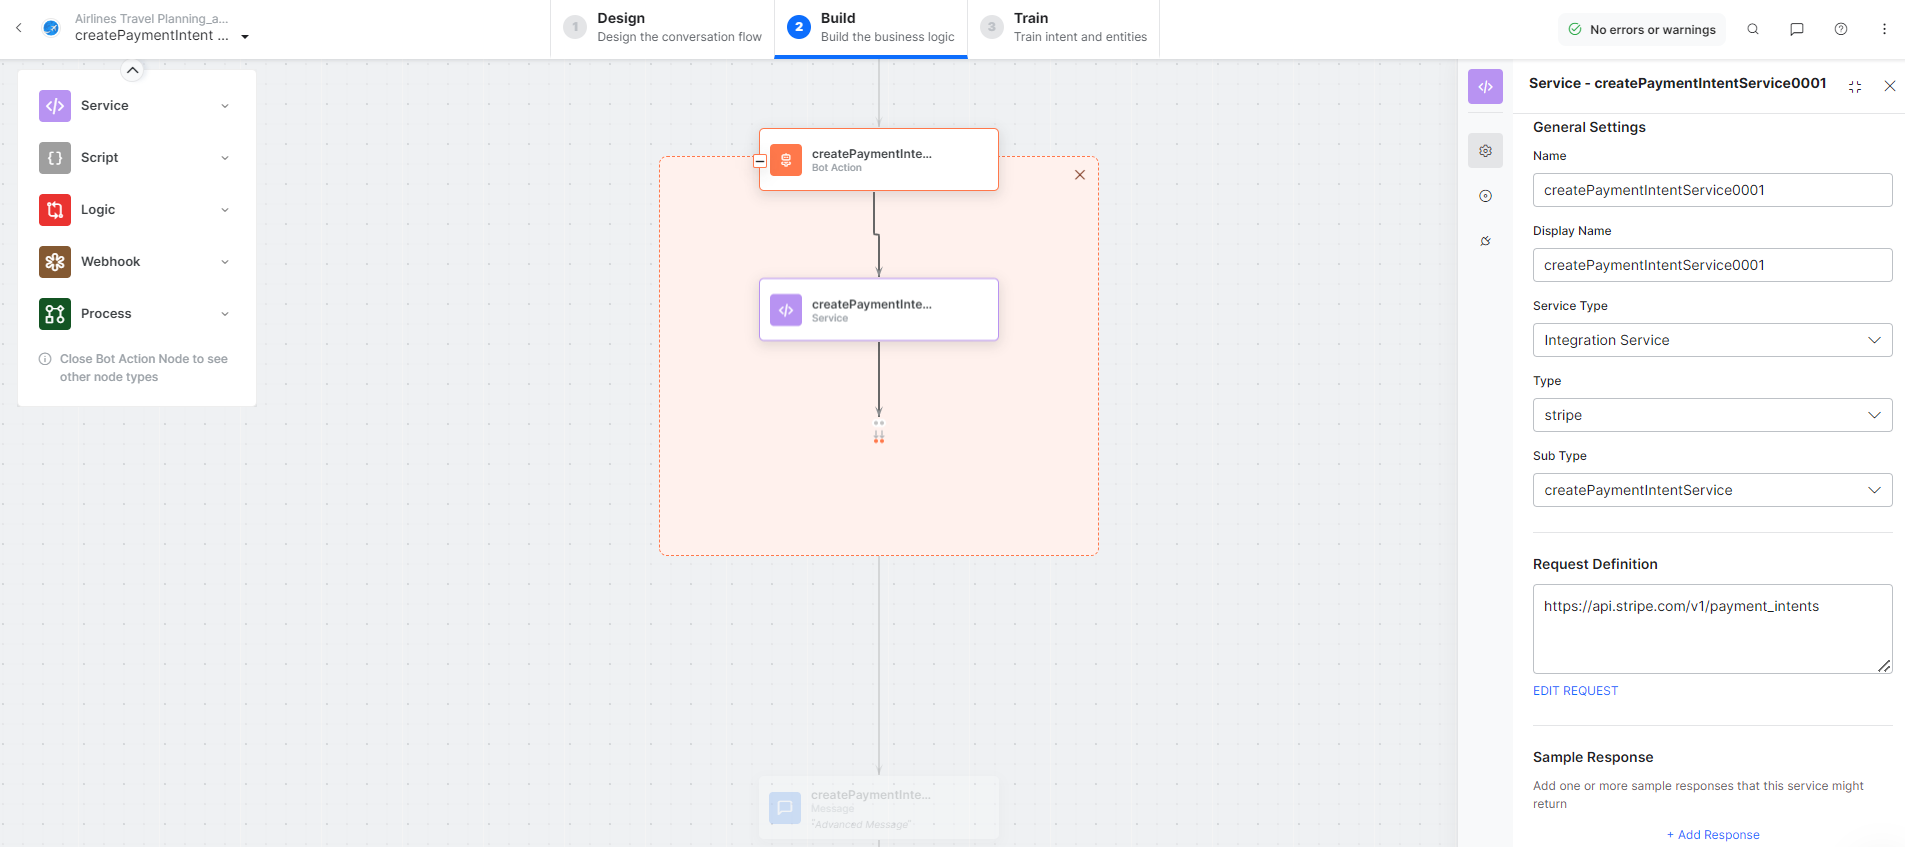Collapse the node palette with up chevron
Screen dimensions: 1905x847
[x=132, y=70]
